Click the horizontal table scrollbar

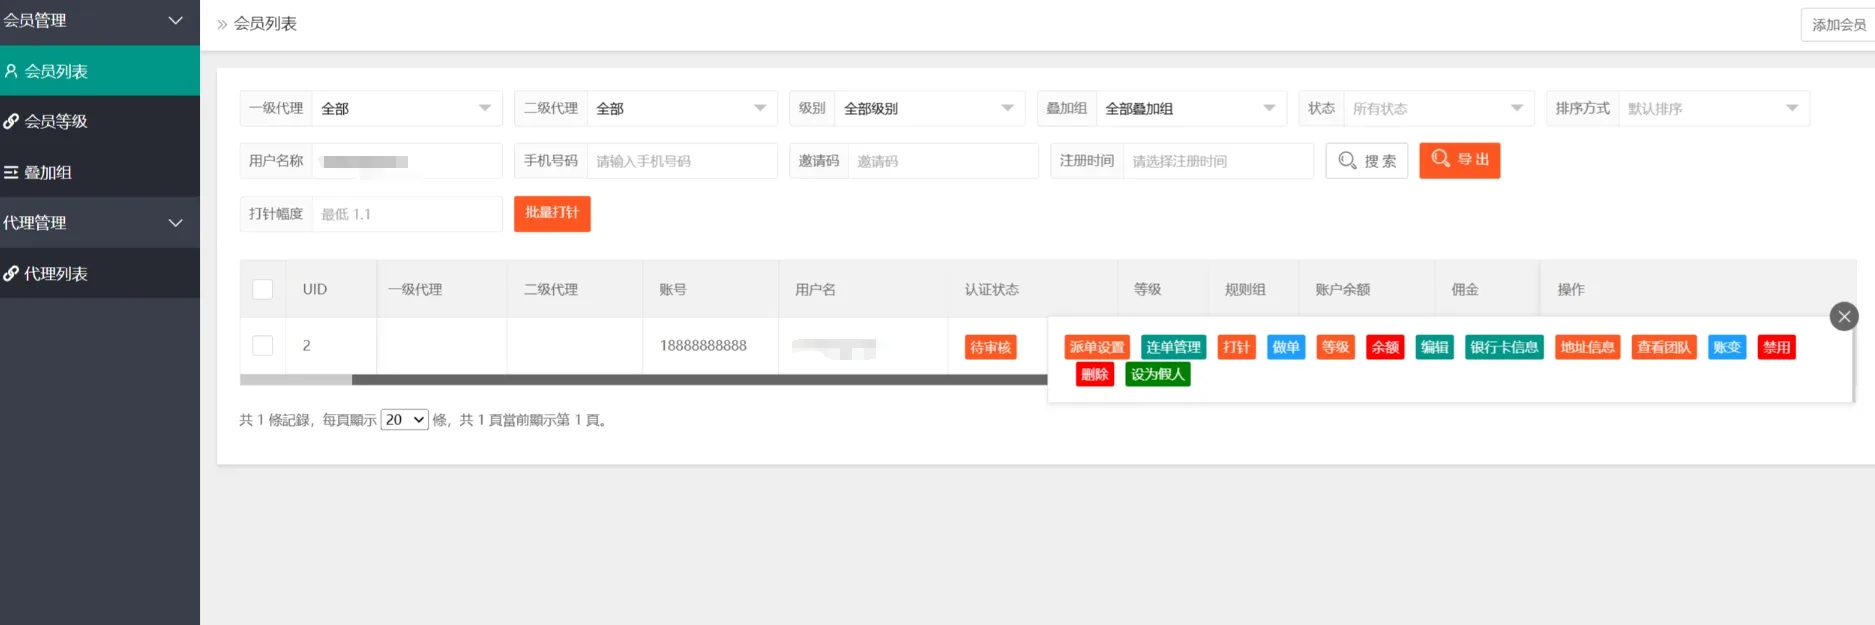[x=698, y=380]
